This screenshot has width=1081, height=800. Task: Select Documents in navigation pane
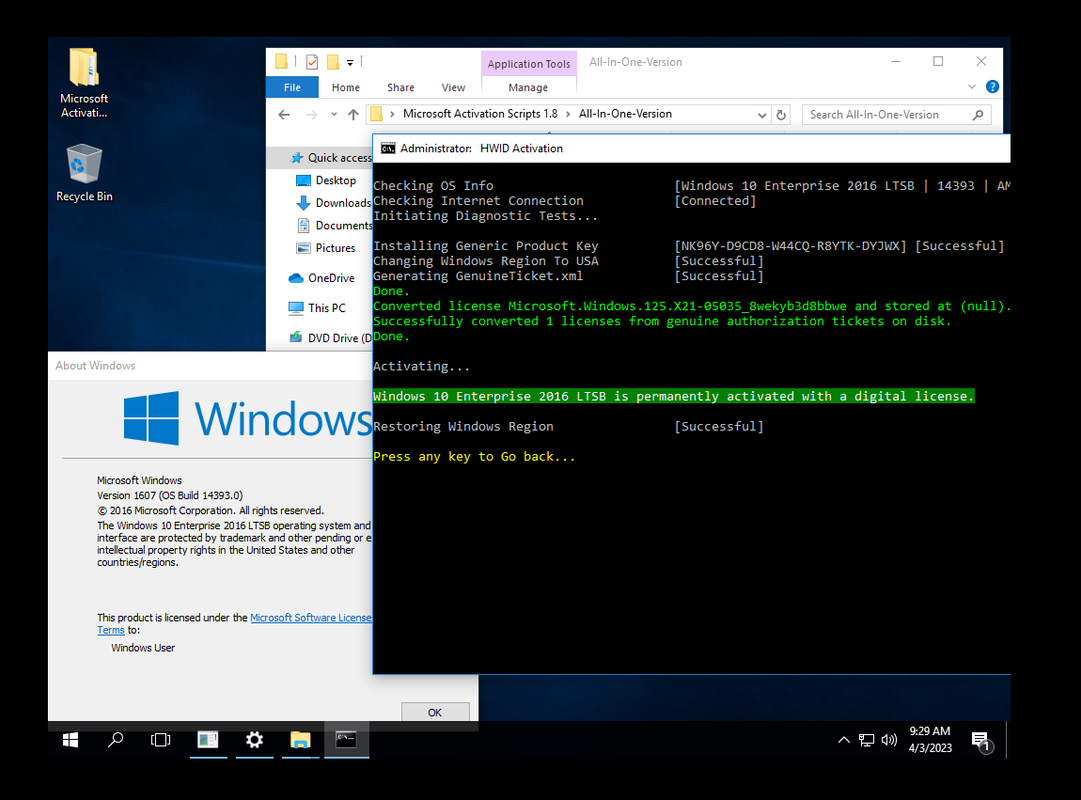[x=334, y=226]
